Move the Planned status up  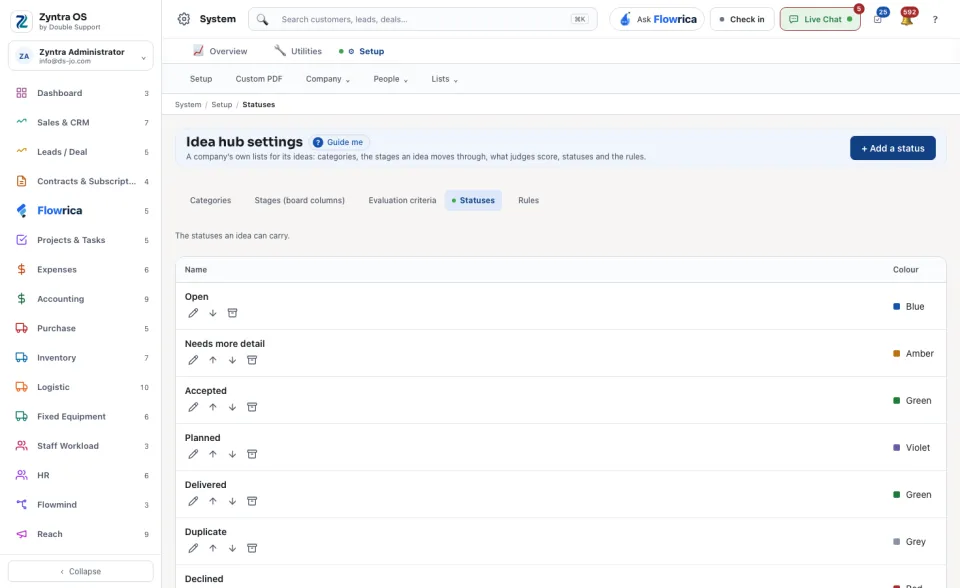(212, 454)
